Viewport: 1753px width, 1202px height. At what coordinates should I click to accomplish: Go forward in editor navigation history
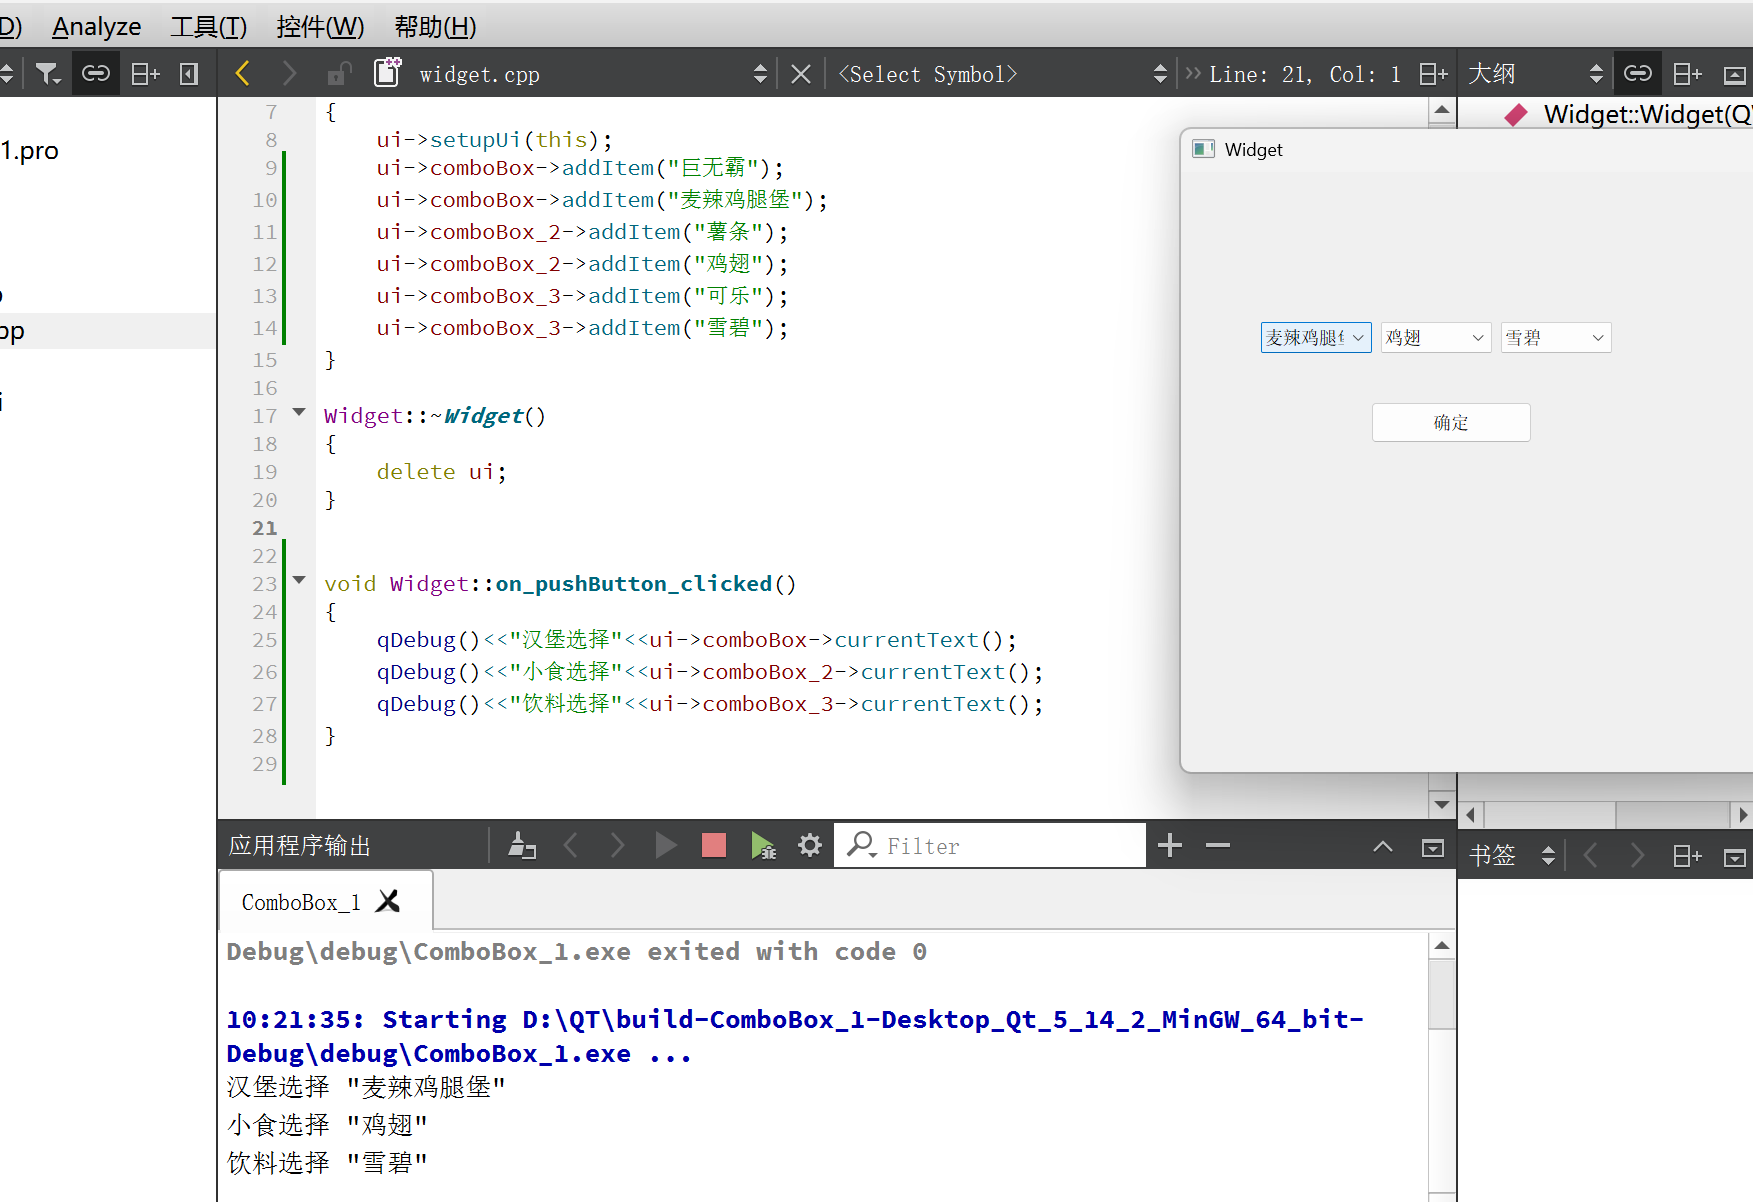[x=289, y=73]
